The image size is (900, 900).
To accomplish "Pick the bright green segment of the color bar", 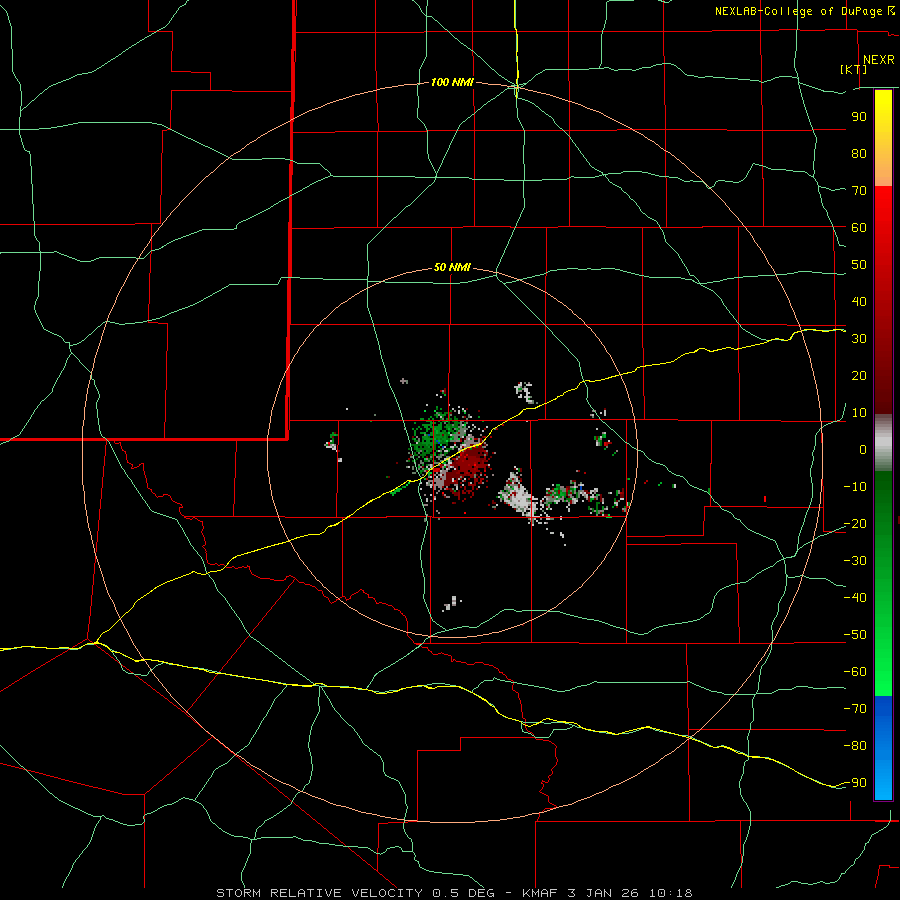I will coord(883,666).
